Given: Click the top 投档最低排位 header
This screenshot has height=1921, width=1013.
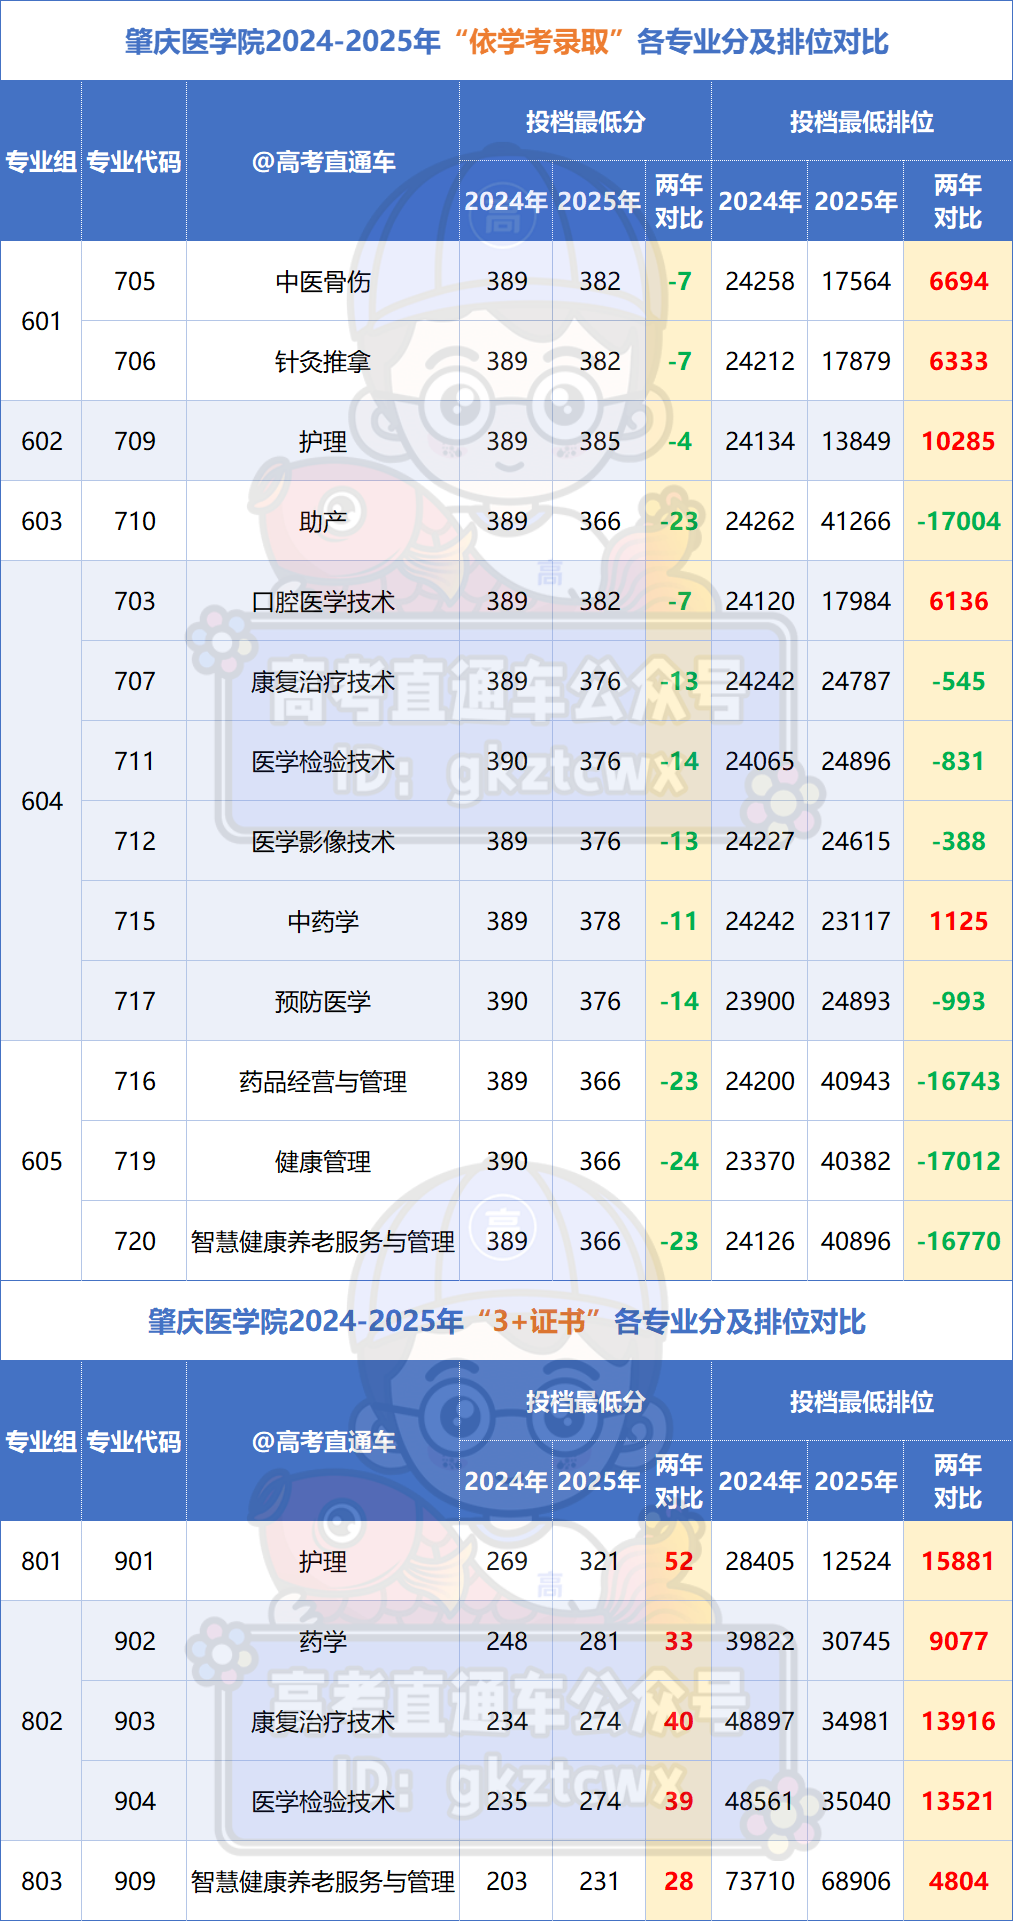Looking at the screenshot, I should click(861, 122).
